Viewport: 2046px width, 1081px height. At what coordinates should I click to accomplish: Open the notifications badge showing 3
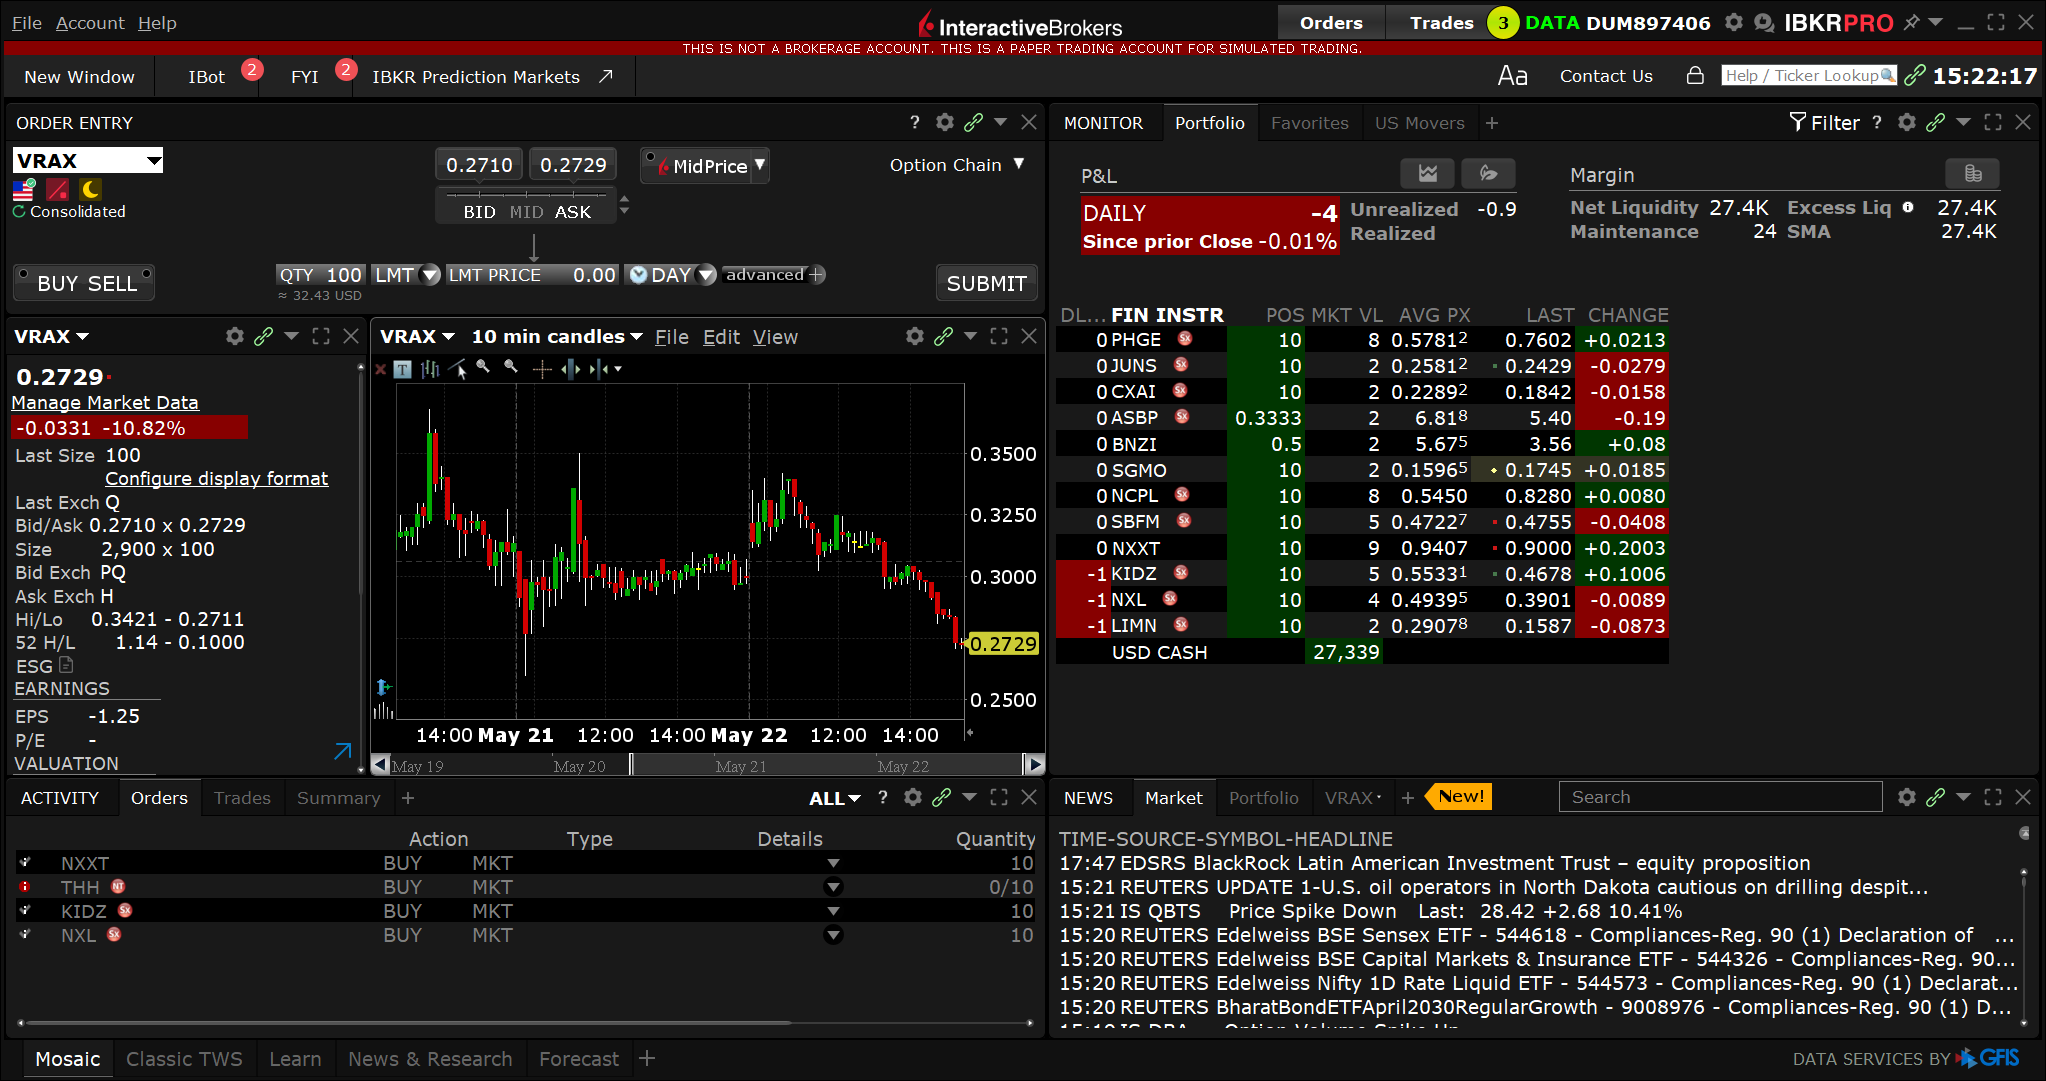tap(1502, 23)
